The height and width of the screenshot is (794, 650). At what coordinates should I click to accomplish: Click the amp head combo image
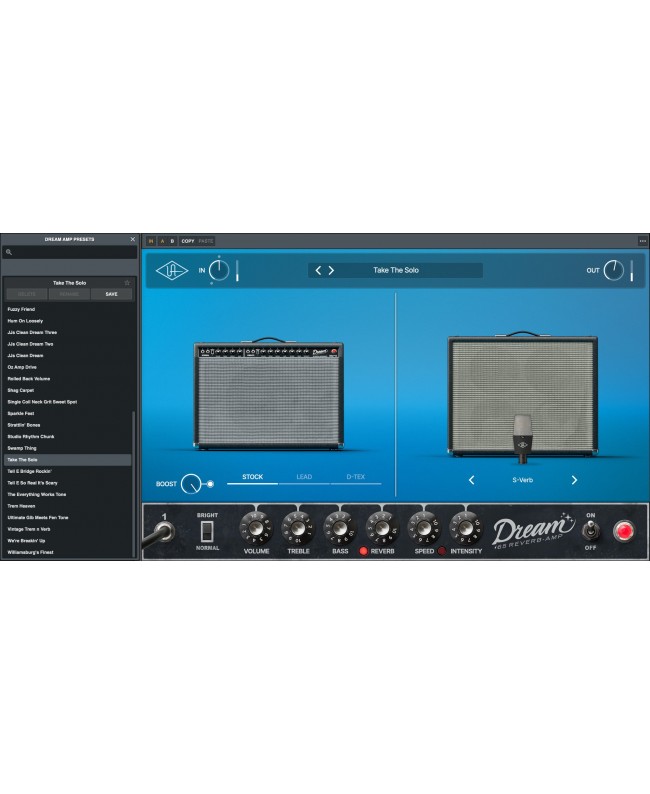pos(269,394)
